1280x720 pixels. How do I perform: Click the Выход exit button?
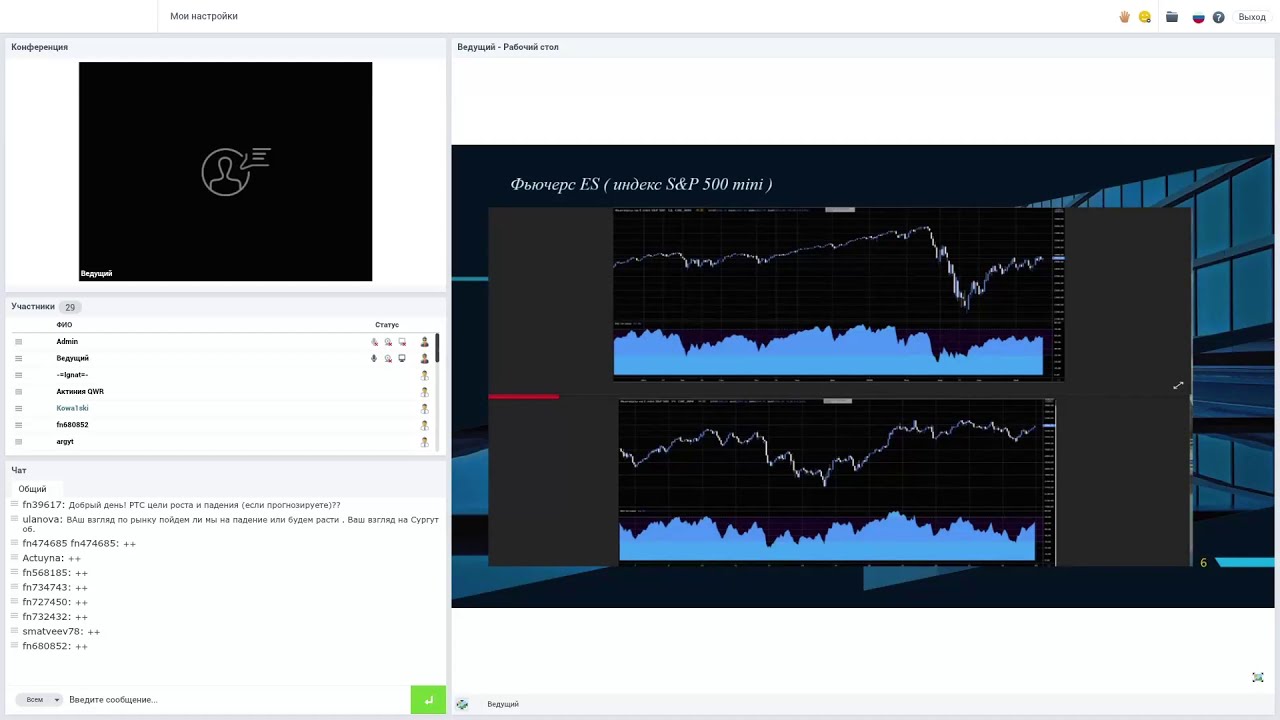[x=1252, y=17]
